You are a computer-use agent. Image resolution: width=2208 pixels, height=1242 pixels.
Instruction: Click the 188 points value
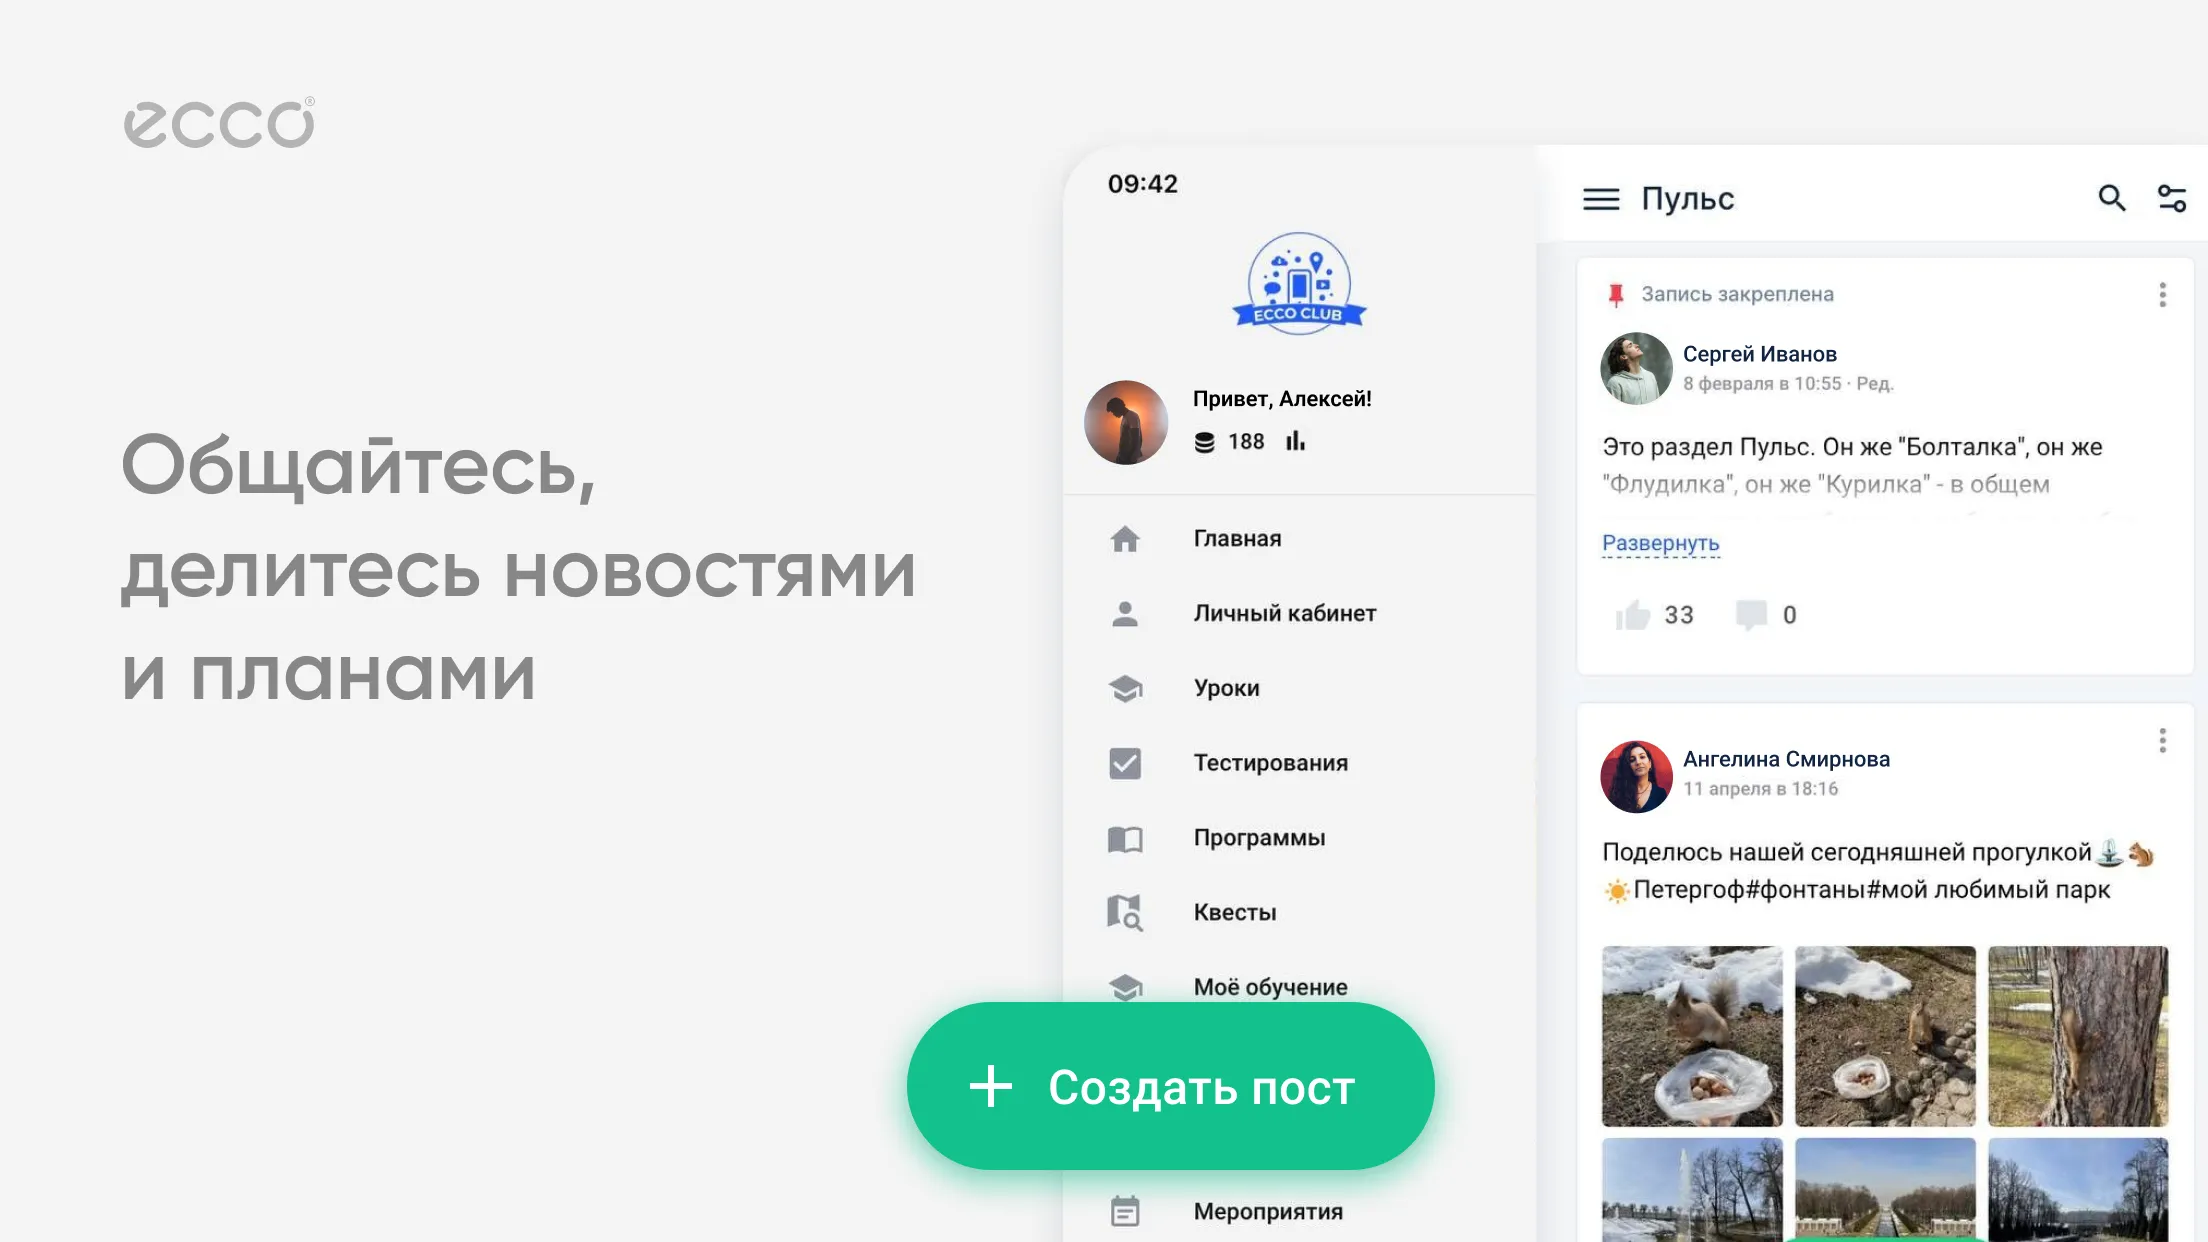click(x=1246, y=442)
